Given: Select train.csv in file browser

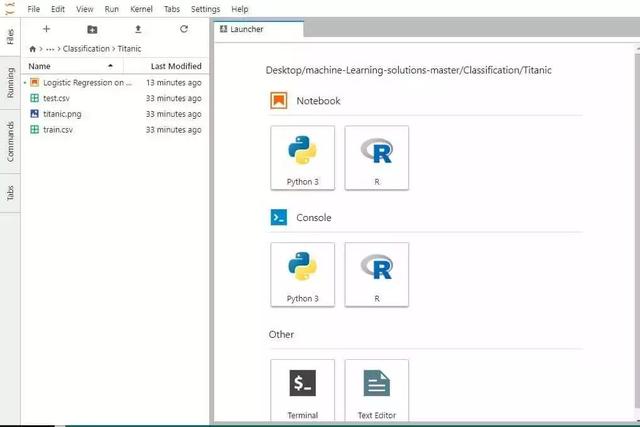Looking at the screenshot, I should coord(115,130).
